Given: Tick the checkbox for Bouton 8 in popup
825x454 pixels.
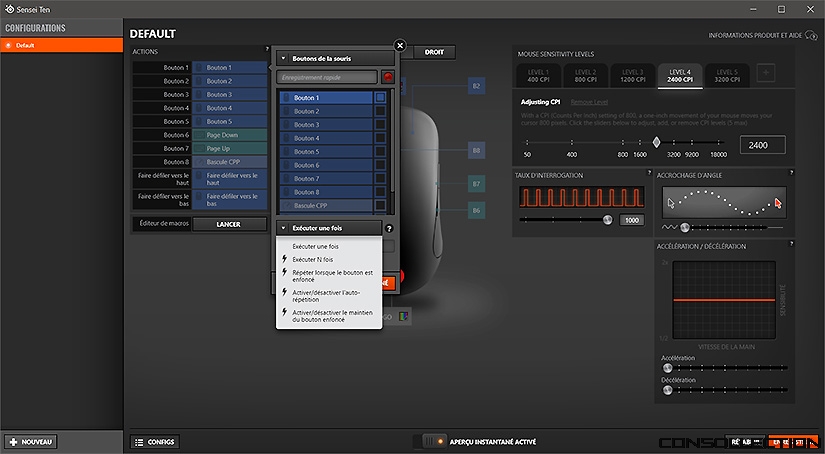Looking at the screenshot, I should click(x=380, y=192).
